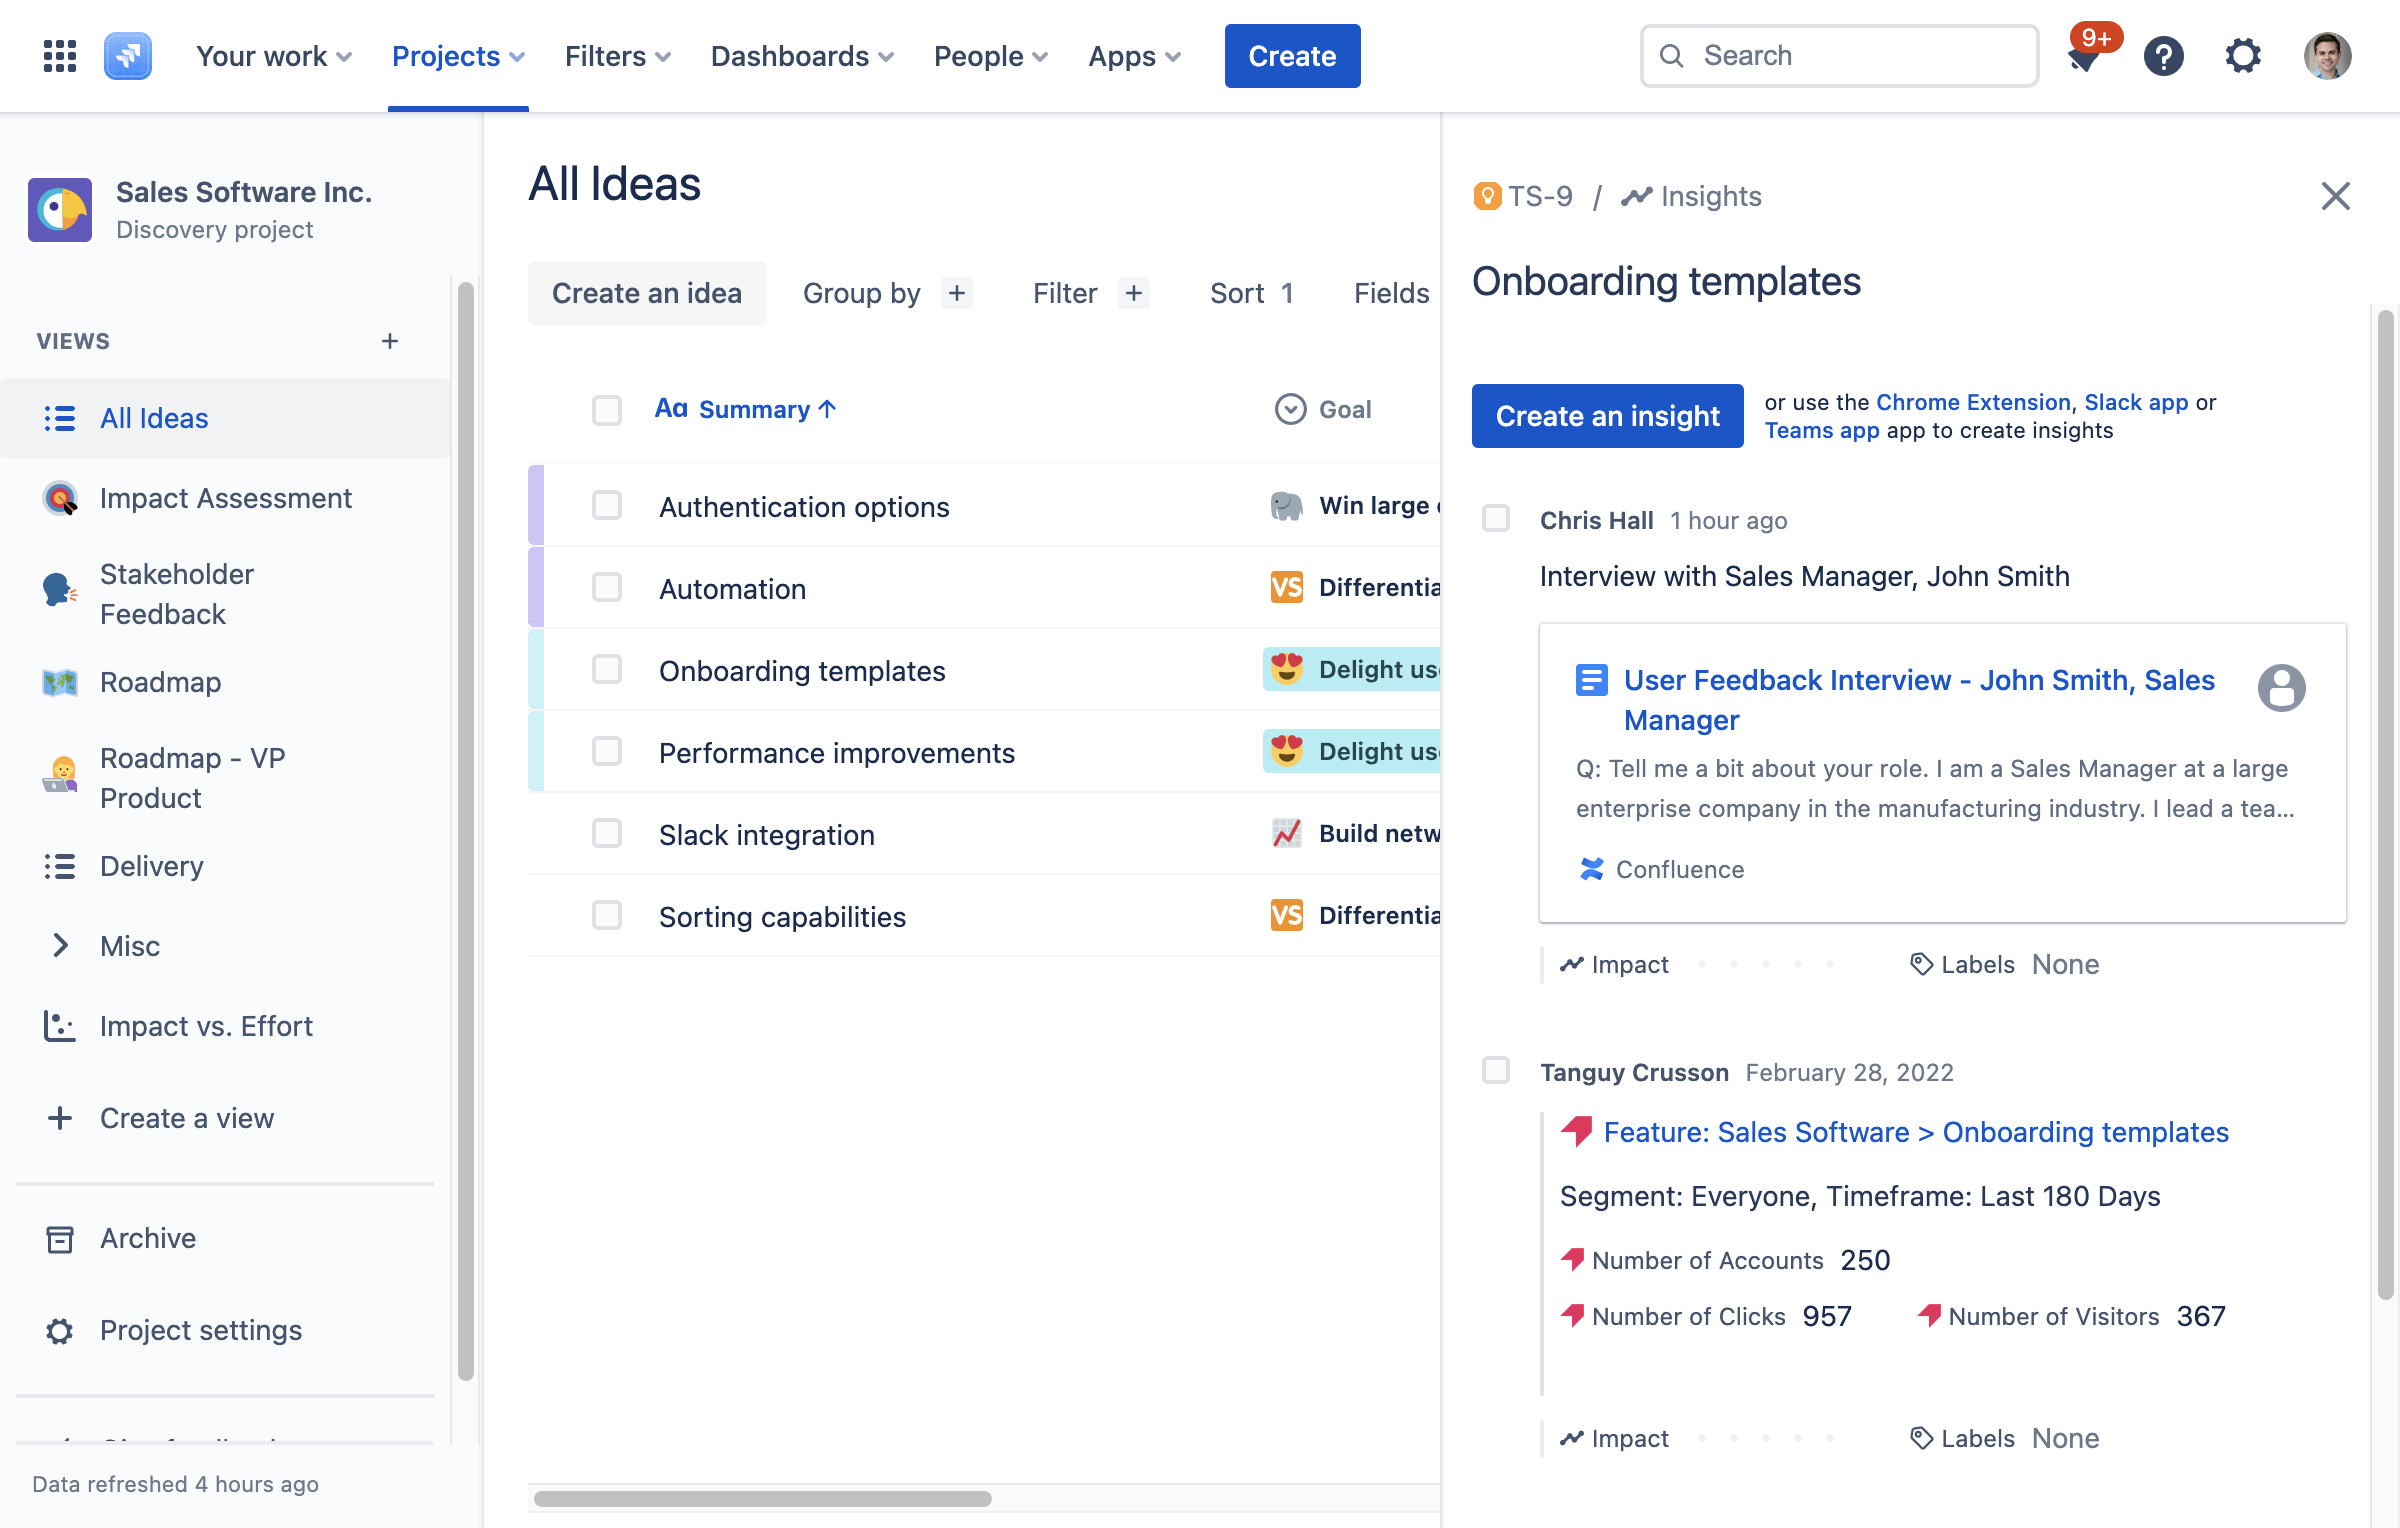
Task: Add a new view with plus icon
Action: (x=390, y=341)
